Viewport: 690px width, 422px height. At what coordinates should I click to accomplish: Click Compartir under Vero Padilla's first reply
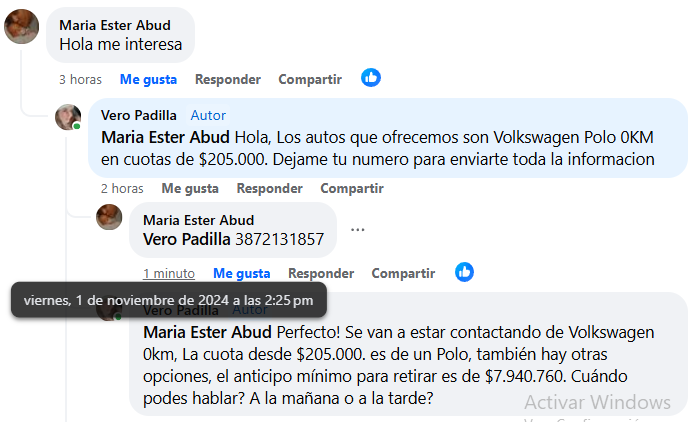[x=352, y=188]
